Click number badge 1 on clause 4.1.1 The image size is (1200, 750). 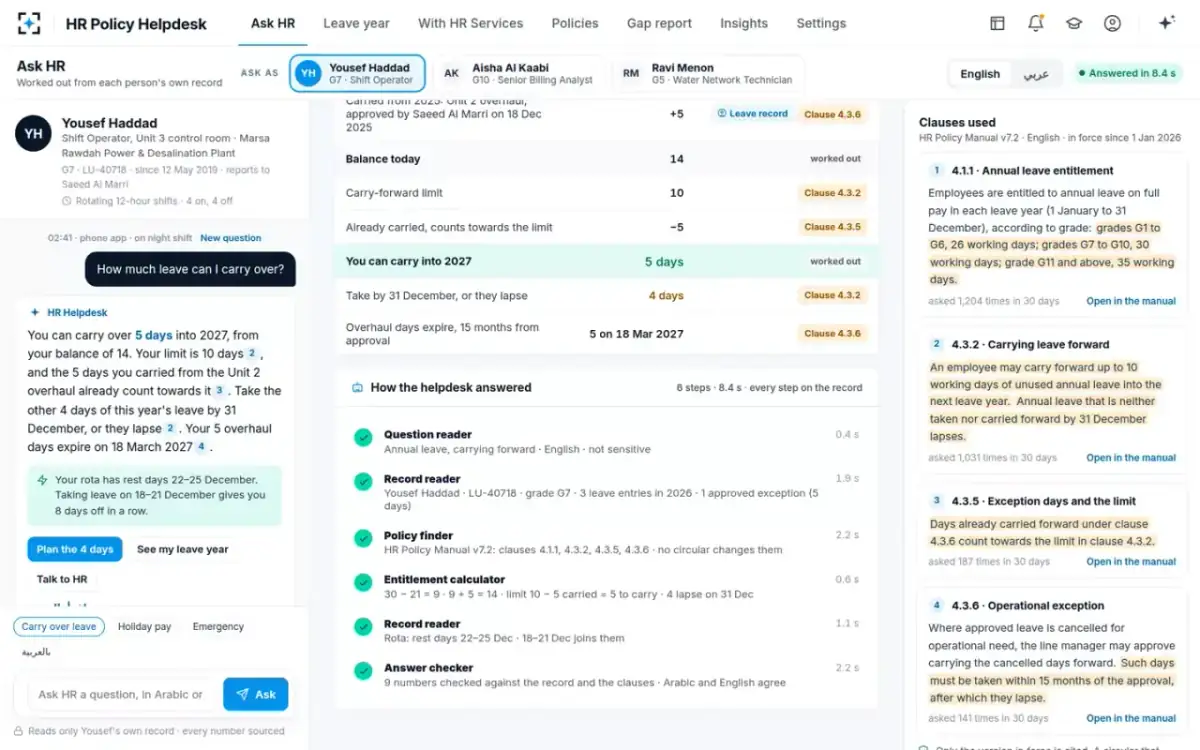937,171
